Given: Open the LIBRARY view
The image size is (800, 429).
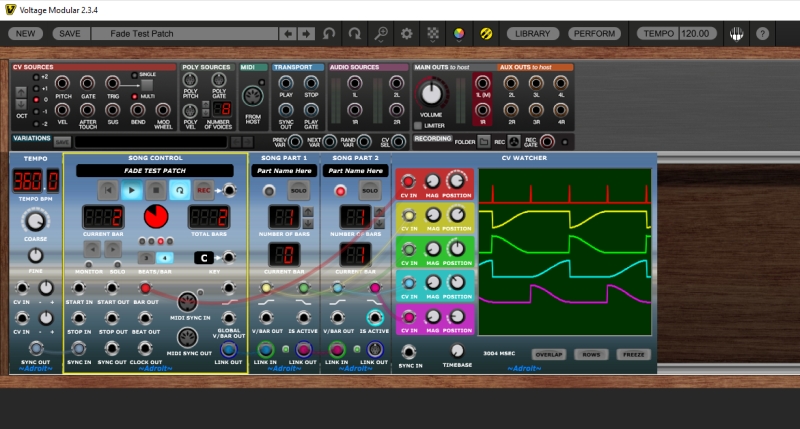Looking at the screenshot, I should (532, 34).
